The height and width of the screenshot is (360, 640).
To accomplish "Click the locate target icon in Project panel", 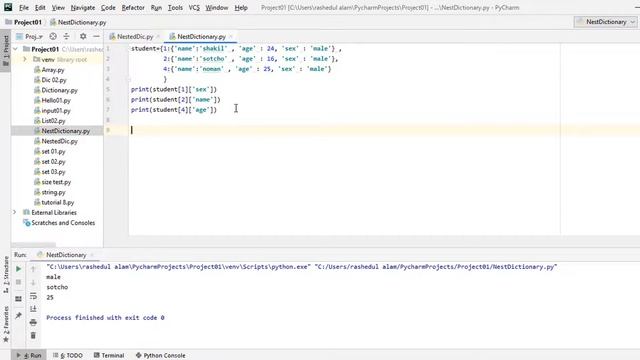I will pos(53,36).
